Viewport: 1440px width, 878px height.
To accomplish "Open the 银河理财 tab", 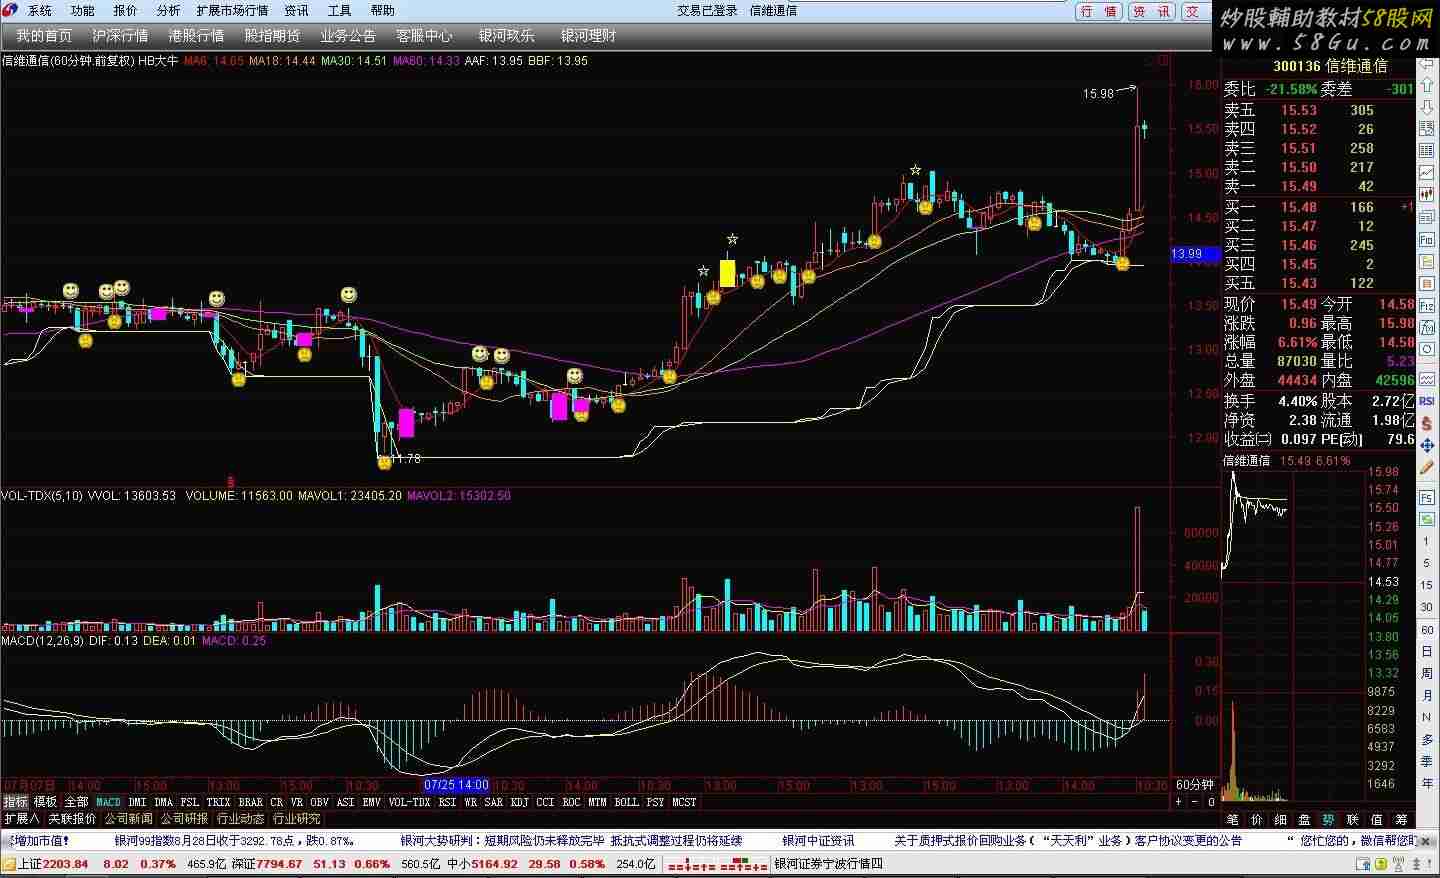I will 588,36.
